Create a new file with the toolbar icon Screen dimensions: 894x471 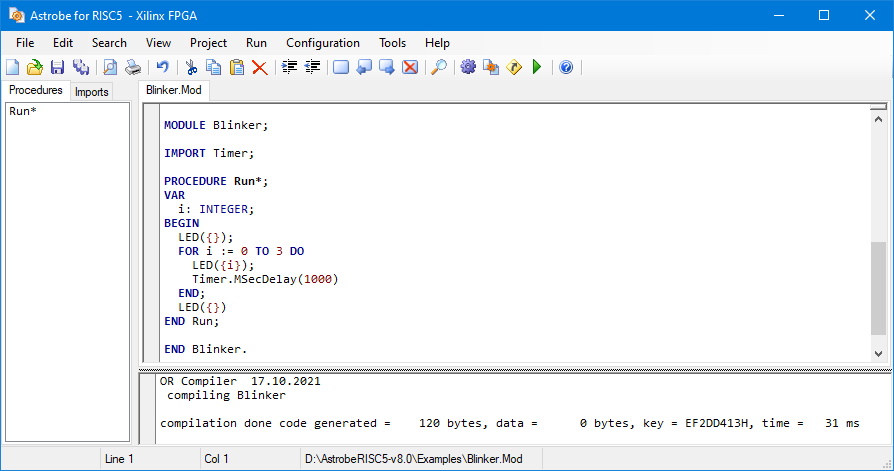click(x=13, y=67)
